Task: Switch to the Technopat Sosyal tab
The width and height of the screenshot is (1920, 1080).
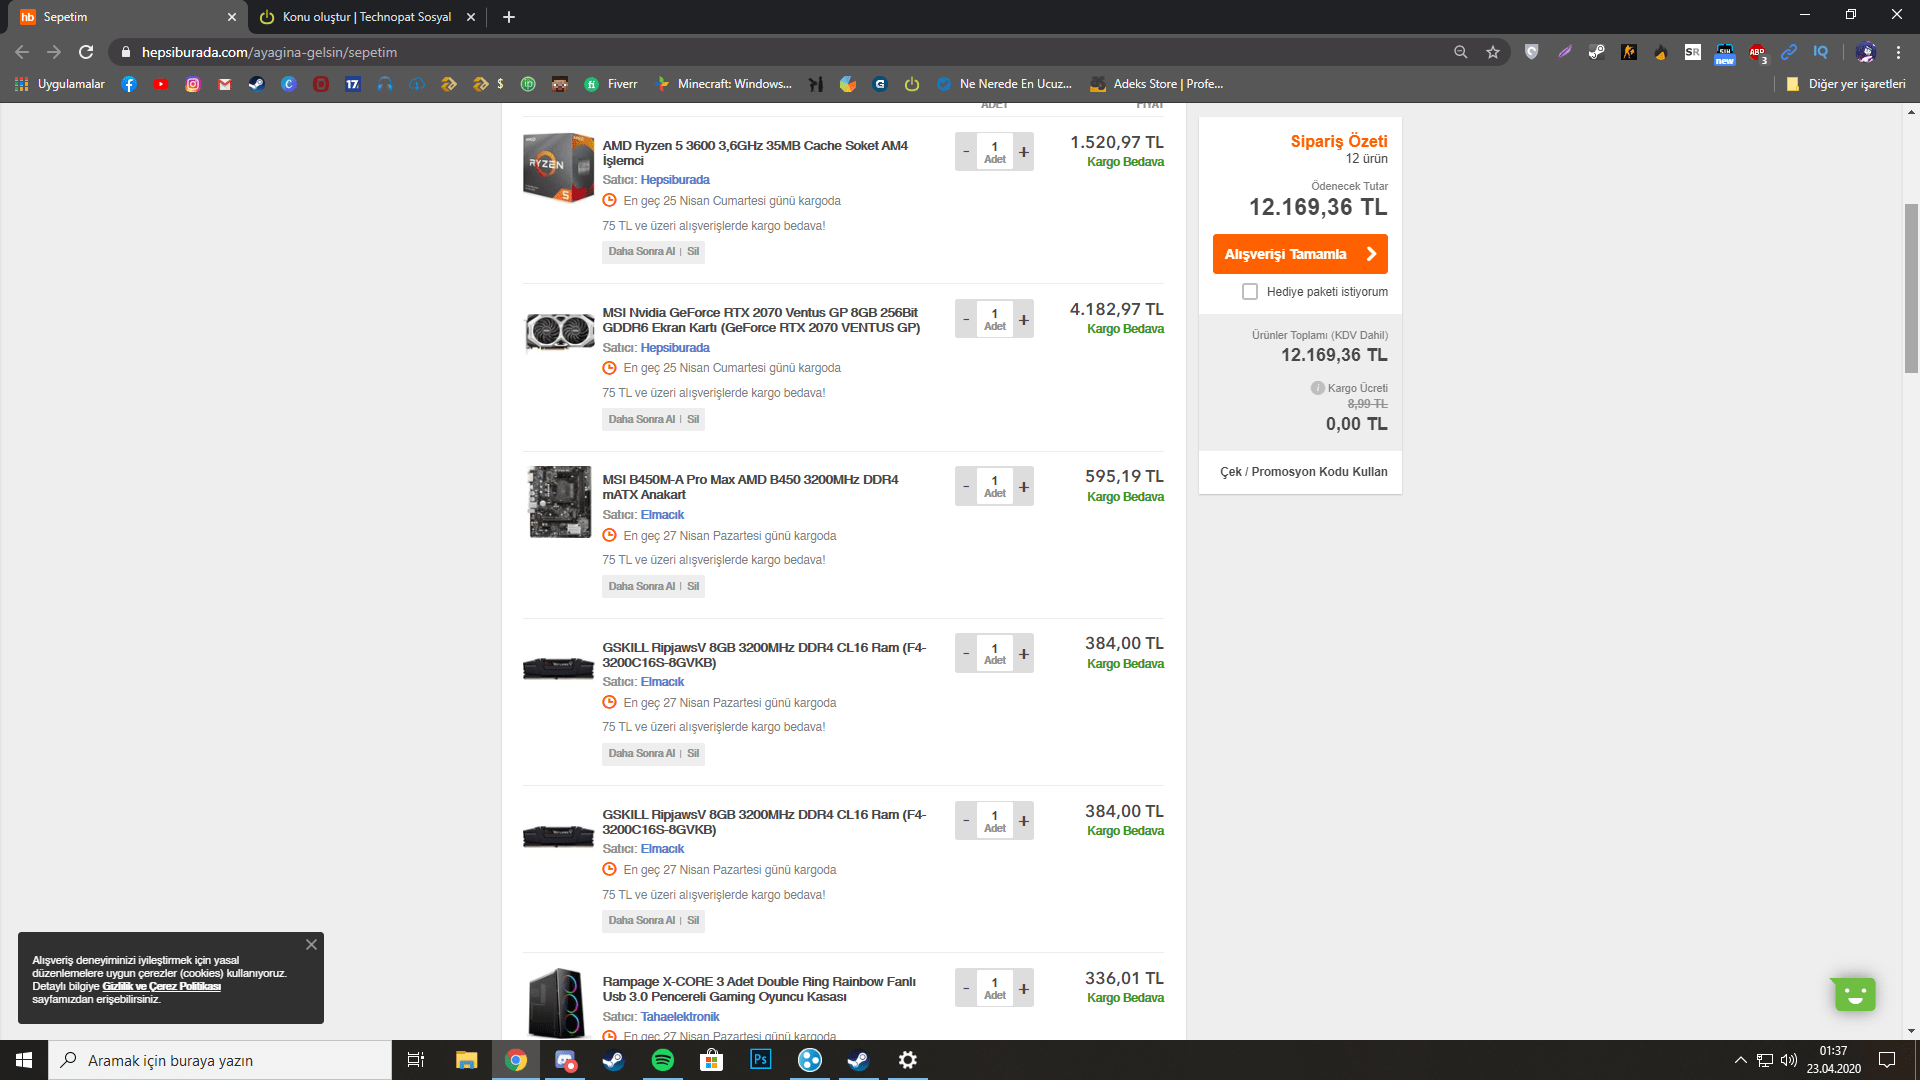Action: pyautogui.click(x=366, y=17)
